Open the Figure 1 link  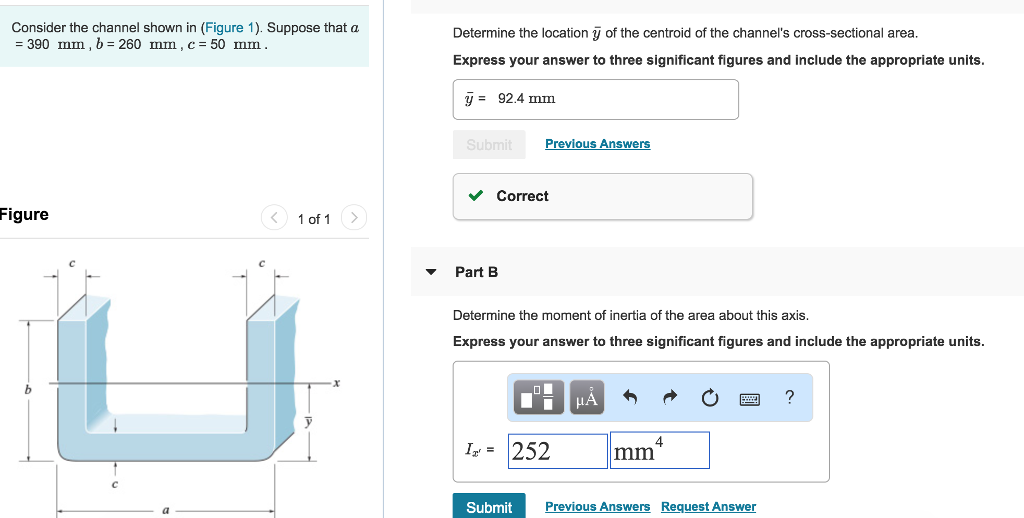click(229, 27)
